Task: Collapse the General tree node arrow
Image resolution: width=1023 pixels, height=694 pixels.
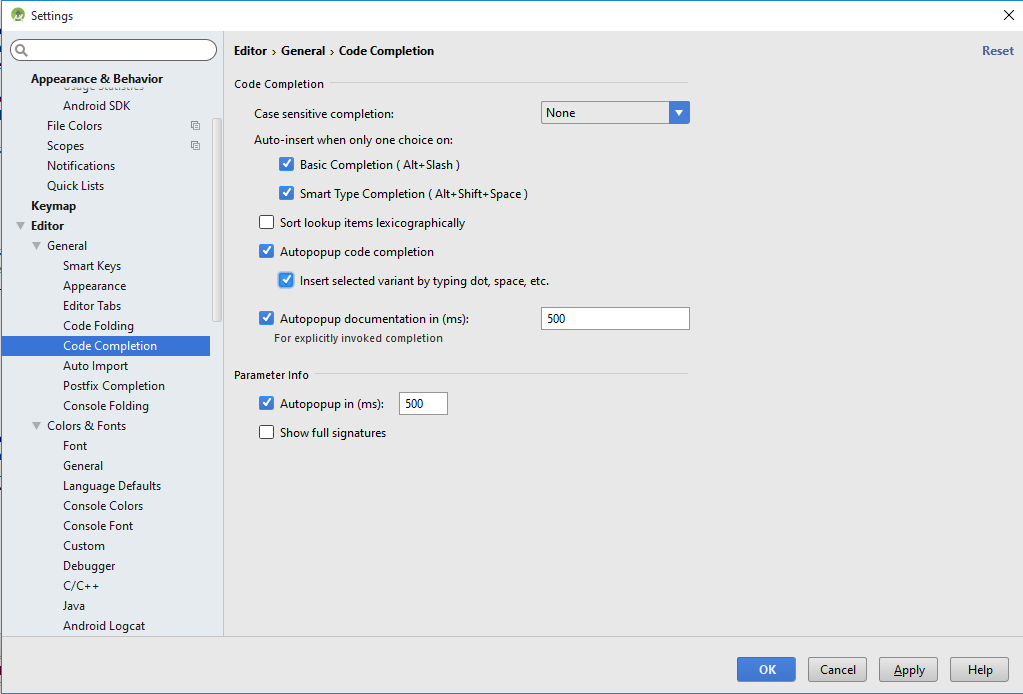Action: click(37, 246)
